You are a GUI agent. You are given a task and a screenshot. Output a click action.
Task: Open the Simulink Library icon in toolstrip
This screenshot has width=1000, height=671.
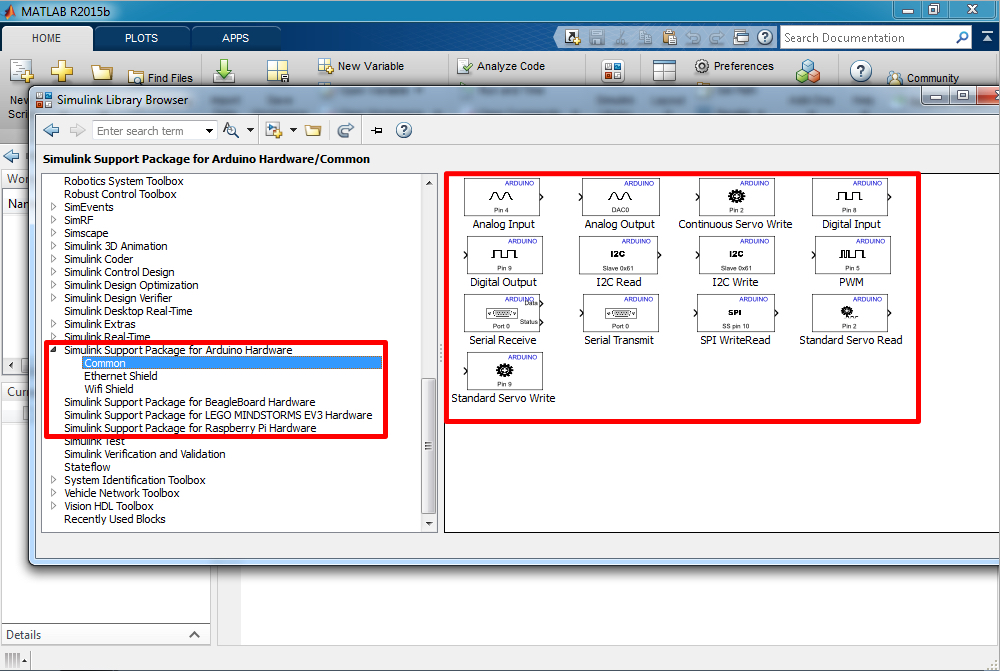click(613, 71)
